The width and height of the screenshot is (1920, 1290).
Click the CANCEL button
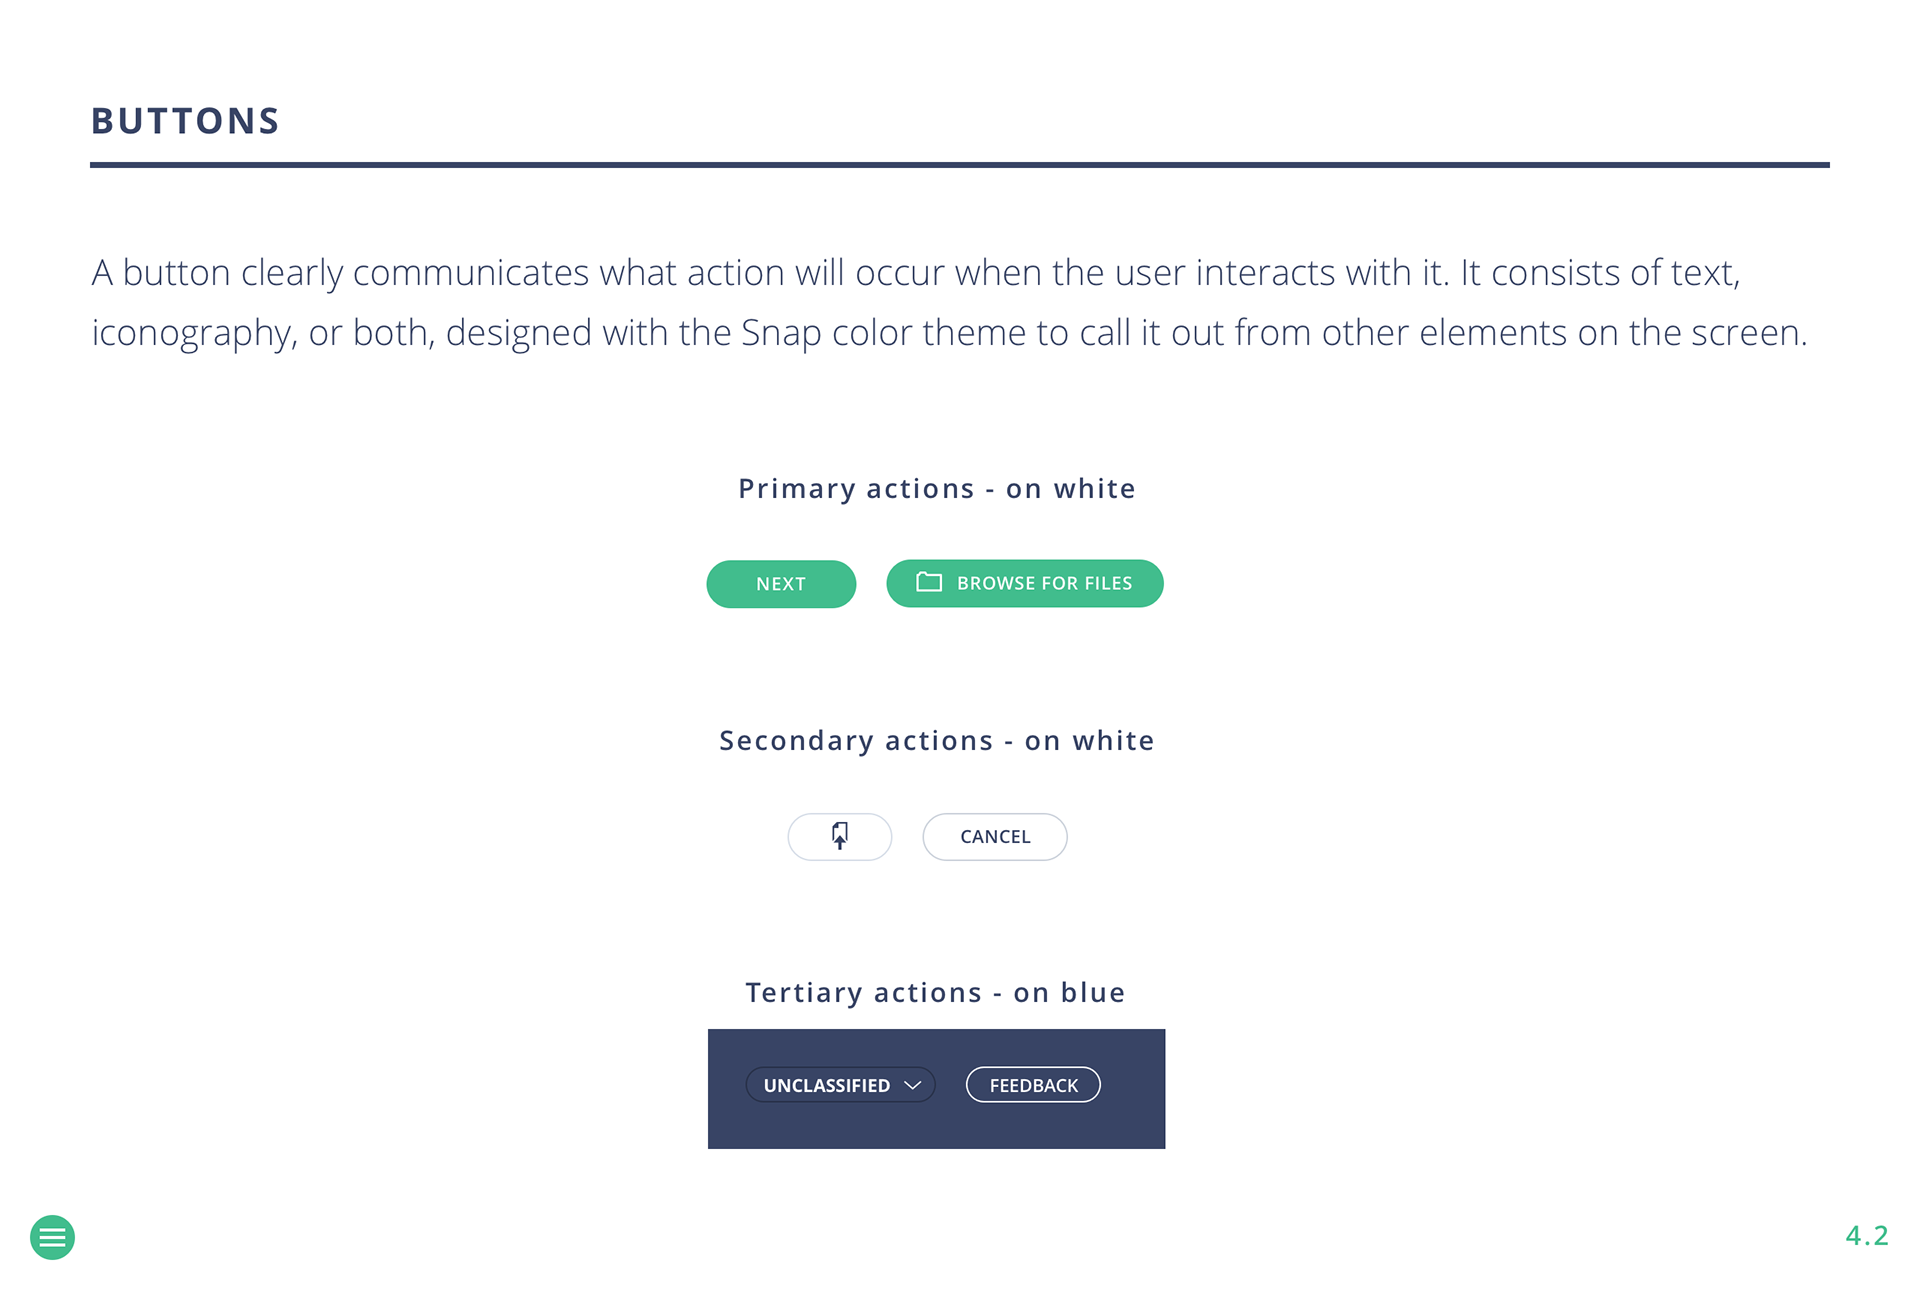click(995, 837)
